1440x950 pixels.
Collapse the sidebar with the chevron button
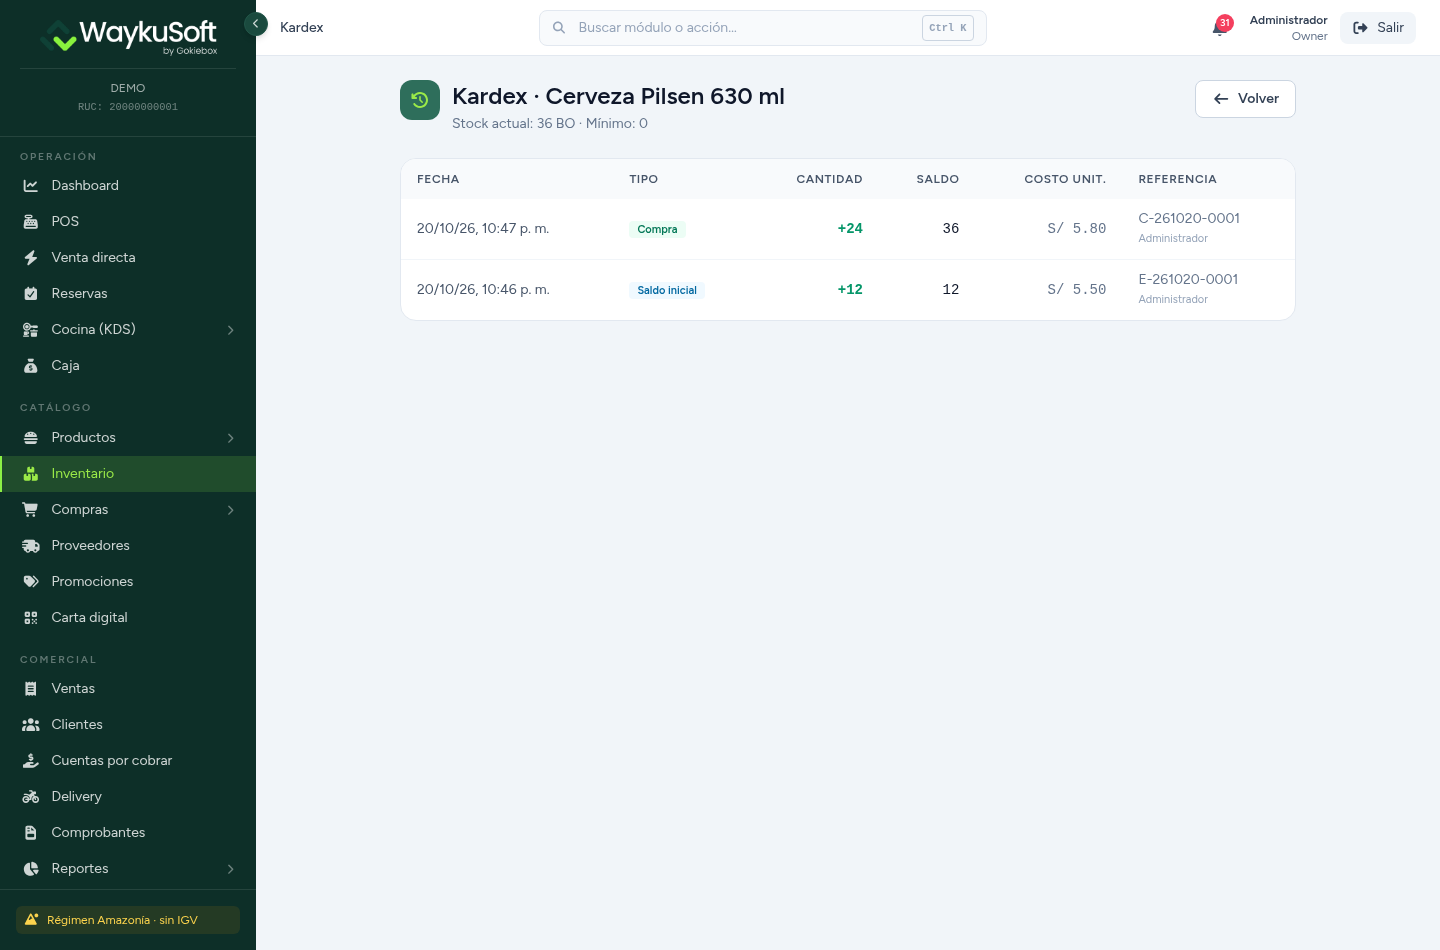click(256, 24)
